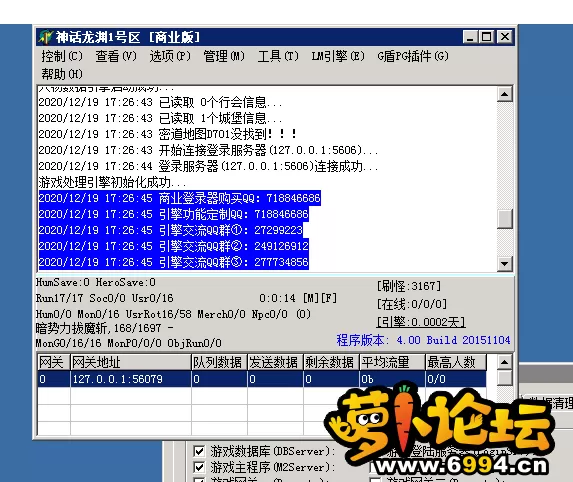The image size is (573, 482).
Task: Open the G盾PG插件(G) menu
Action: click(x=413, y=56)
